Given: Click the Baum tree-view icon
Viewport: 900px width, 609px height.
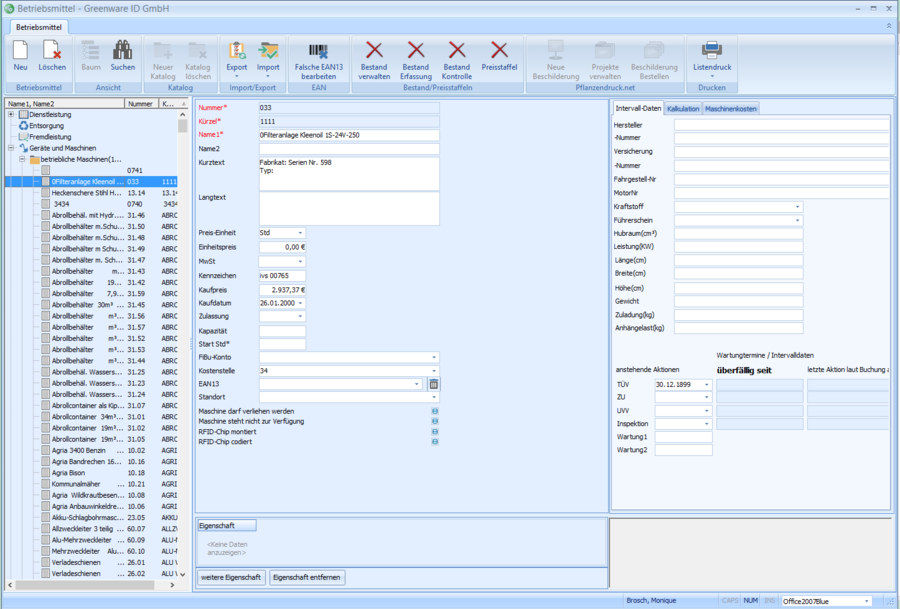Looking at the screenshot, I should (91, 51).
